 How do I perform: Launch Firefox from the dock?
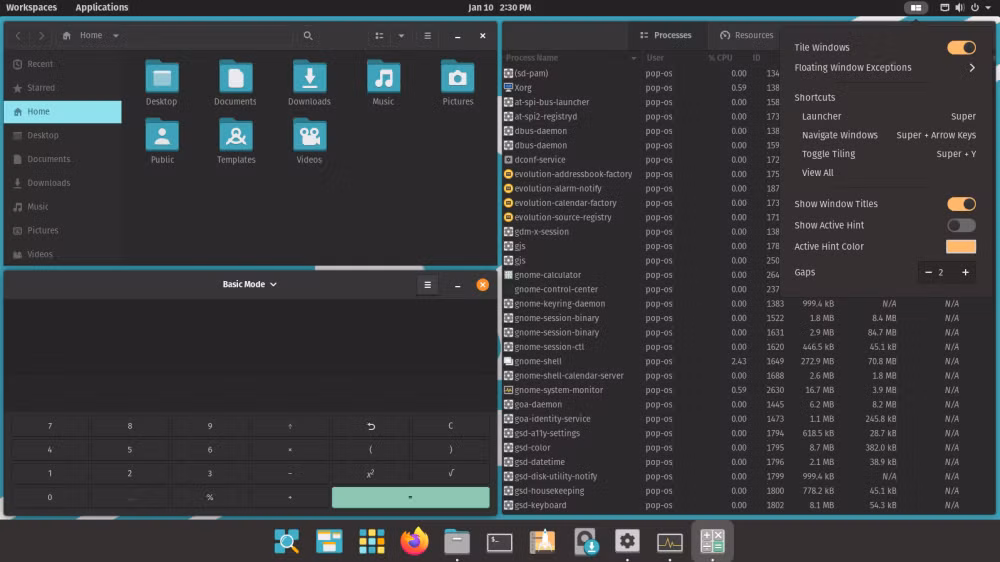coord(415,542)
